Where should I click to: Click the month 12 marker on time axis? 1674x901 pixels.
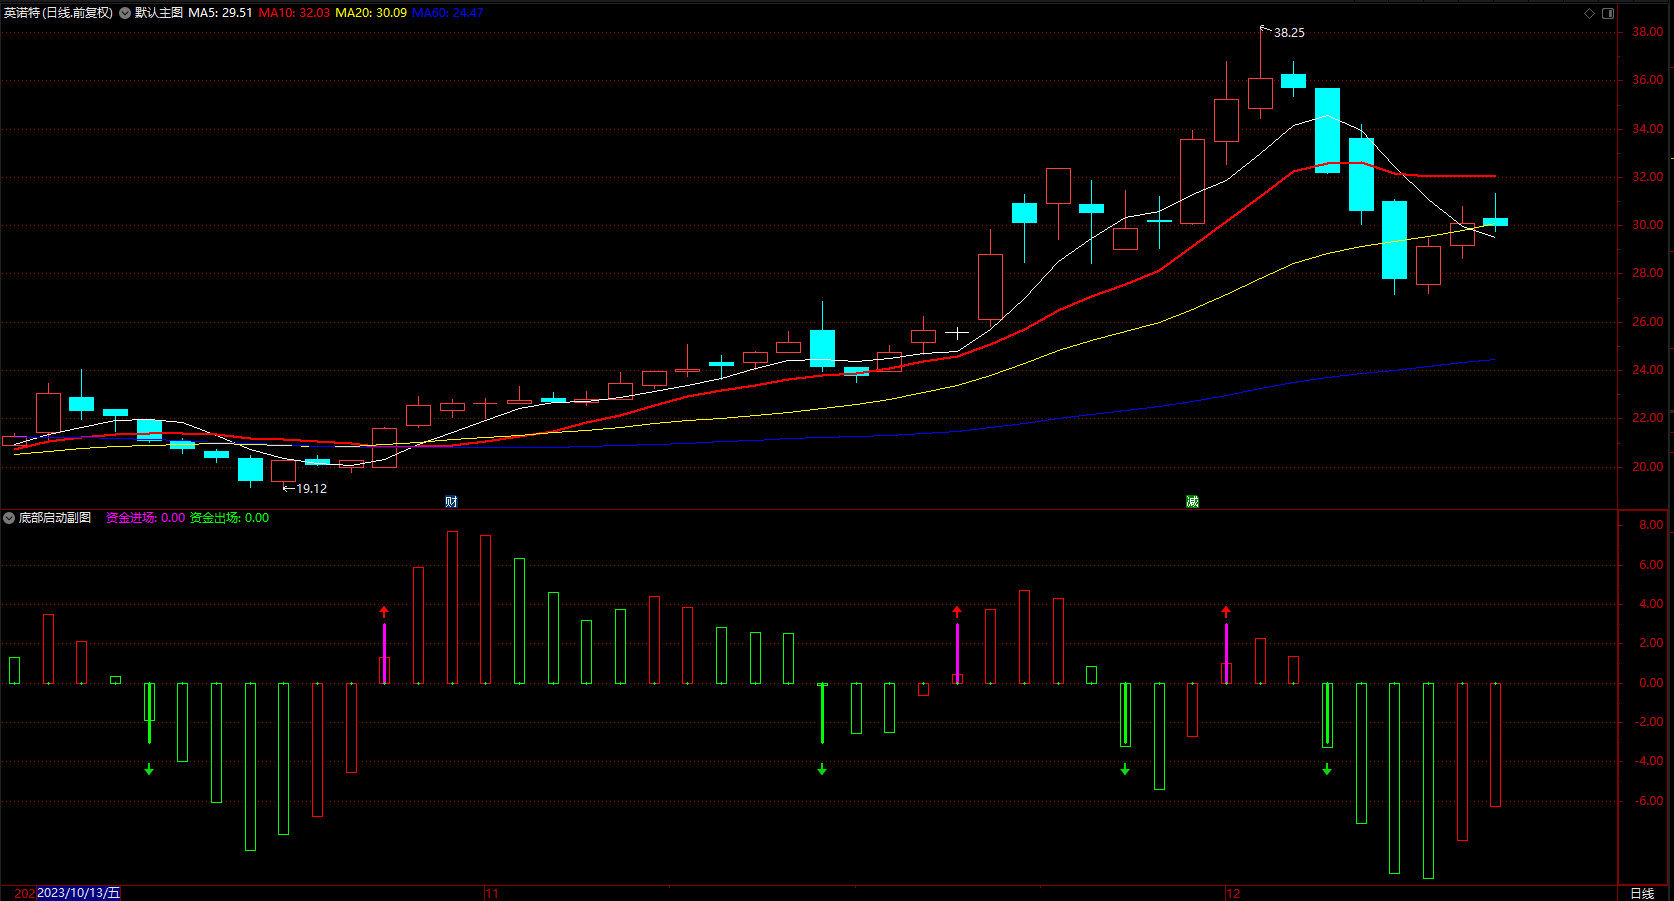pos(1233,893)
